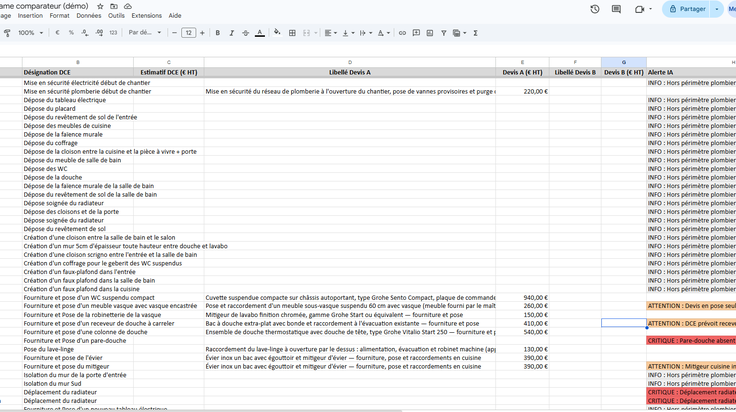This screenshot has height=412, width=736.
Task: Click the font size field showing 12
Action: (x=188, y=33)
